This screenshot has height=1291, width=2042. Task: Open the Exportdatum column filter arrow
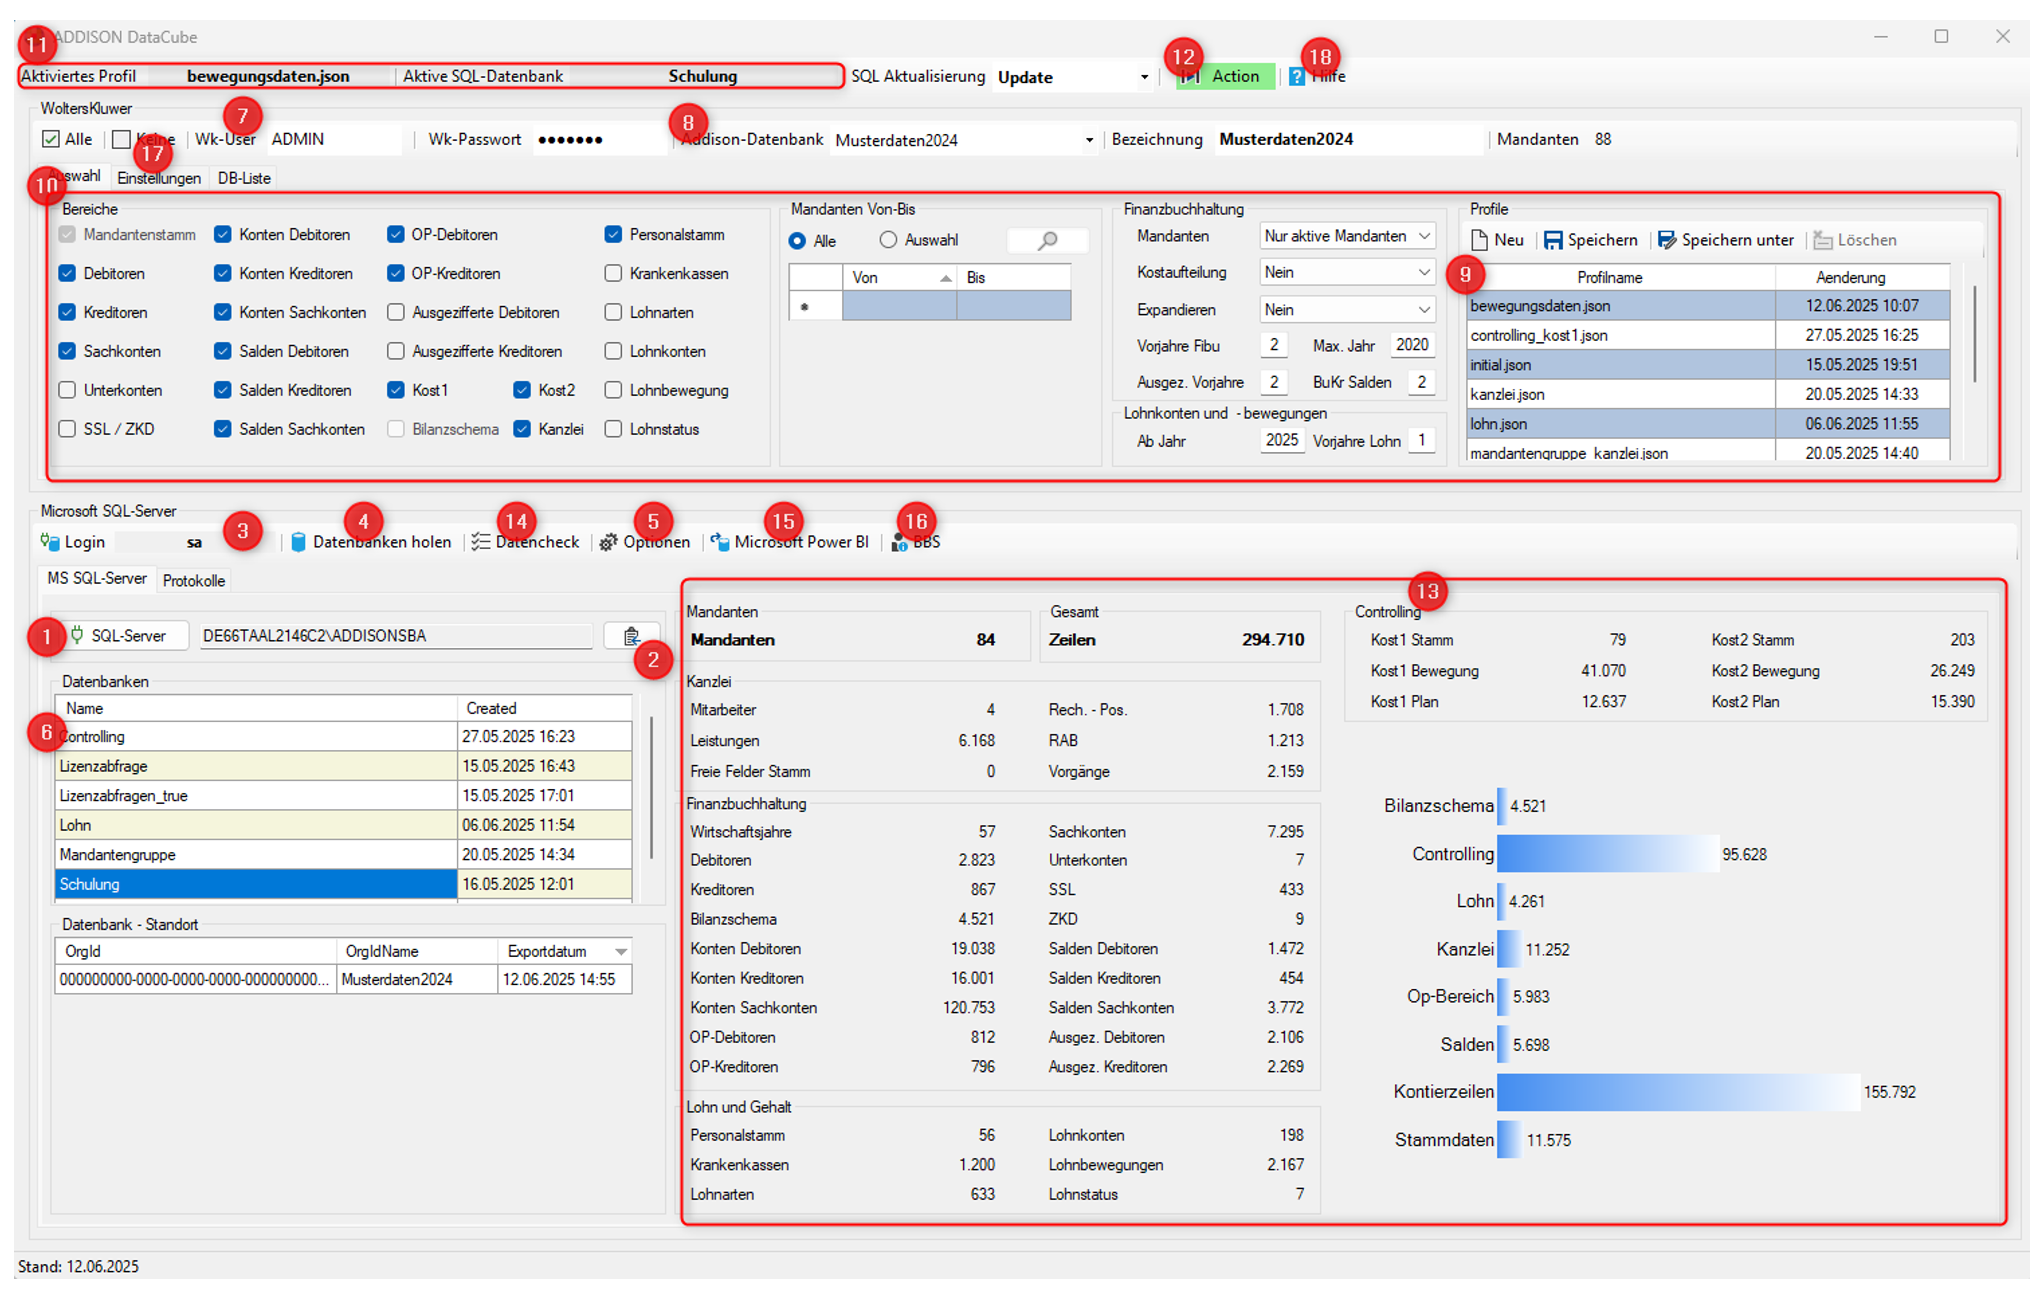click(x=620, y=951)
